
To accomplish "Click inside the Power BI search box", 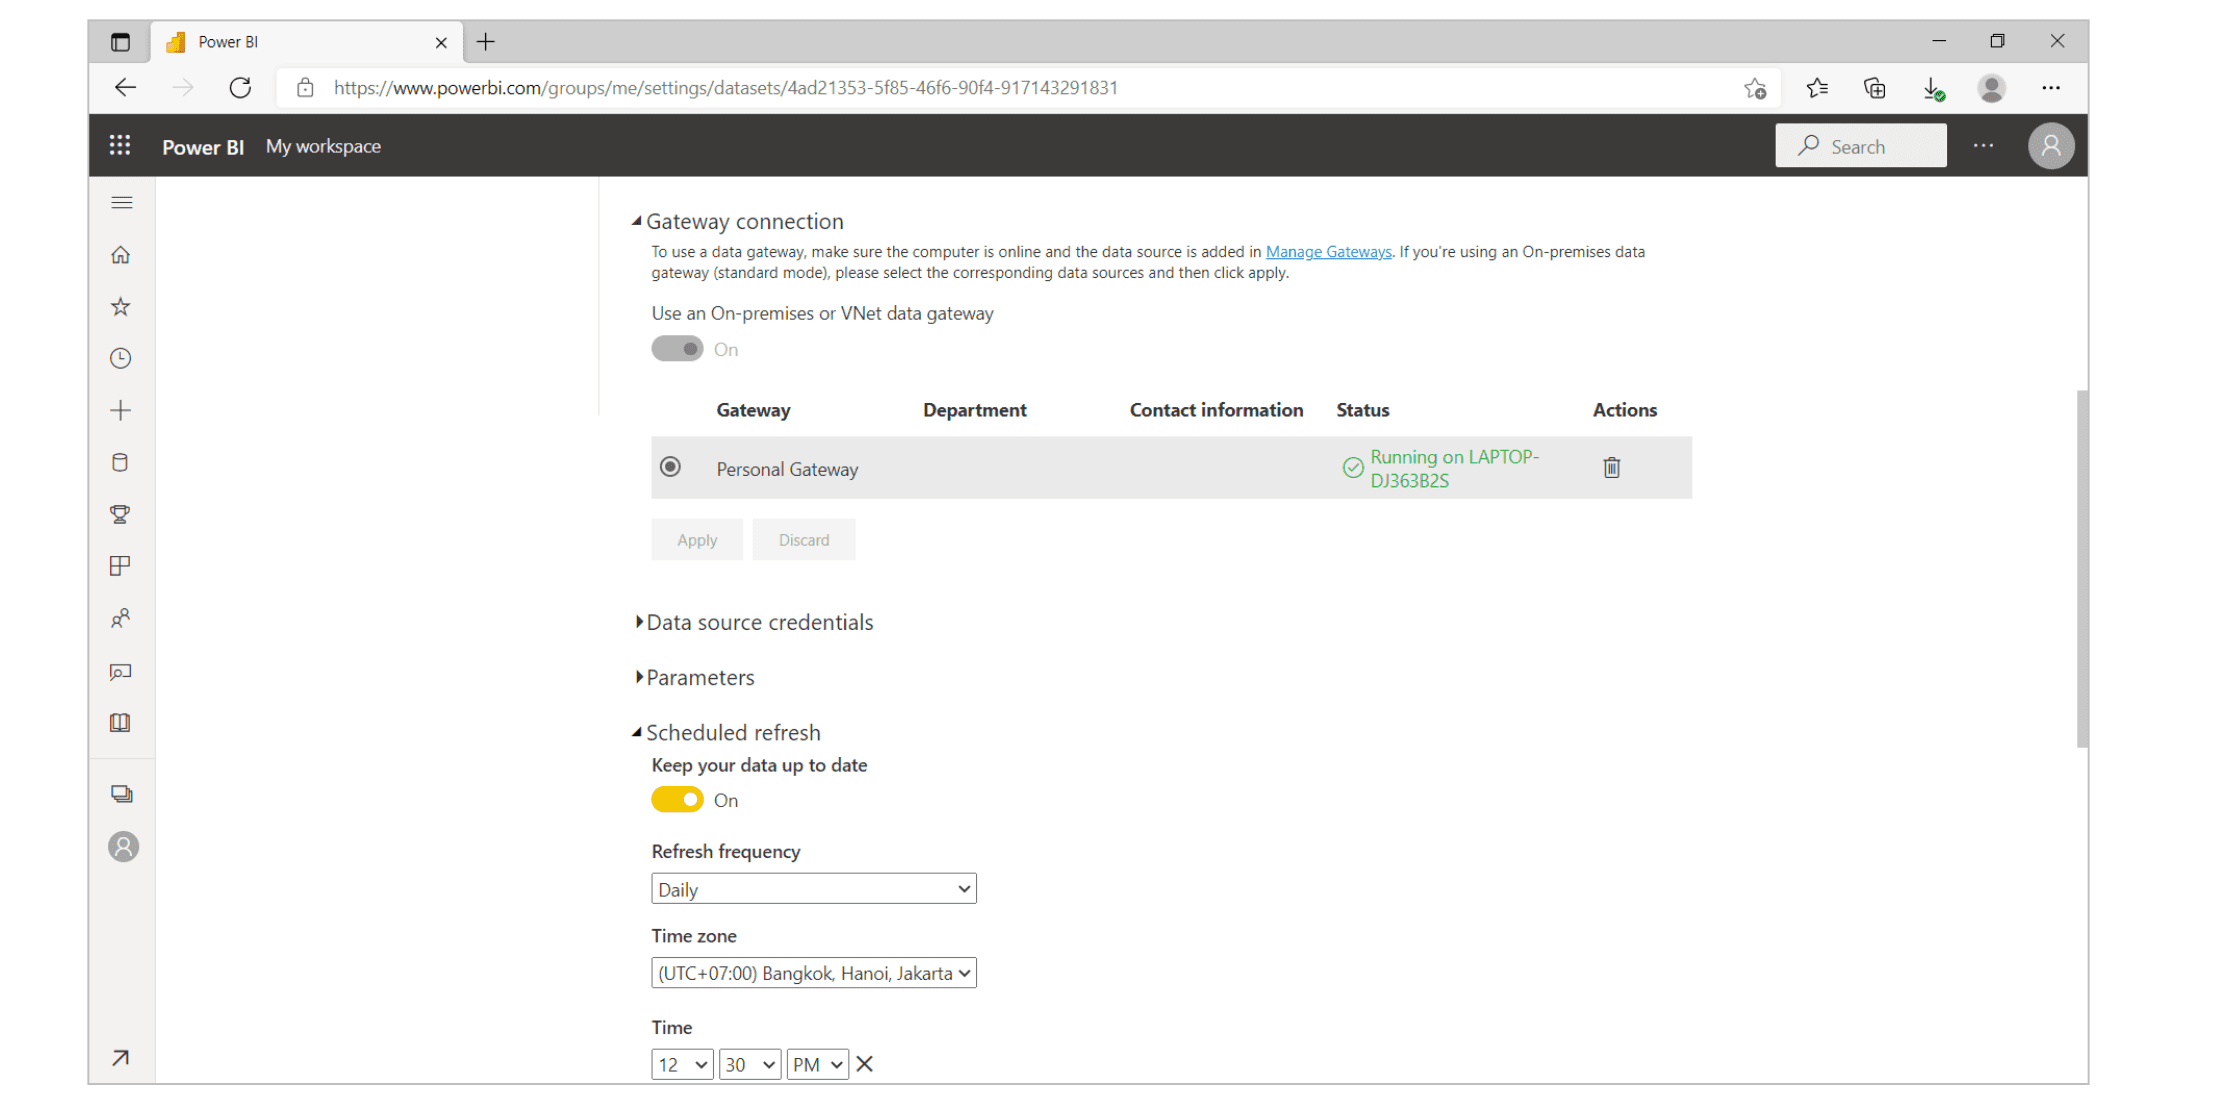I will [x=1860, y=145].
